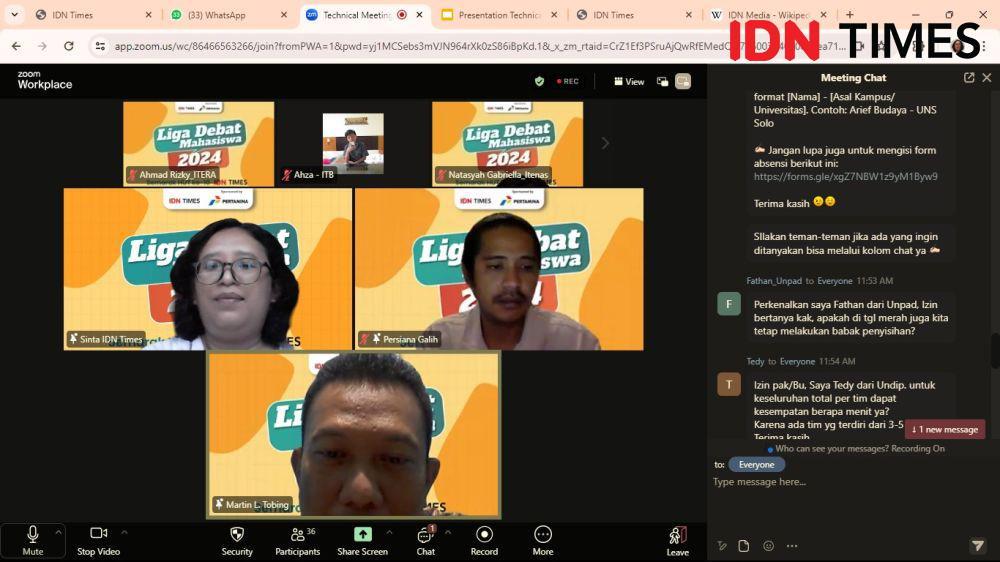Select Persiana Galih video tile
The image size is (1000, 562).
[x=499, y=269]
